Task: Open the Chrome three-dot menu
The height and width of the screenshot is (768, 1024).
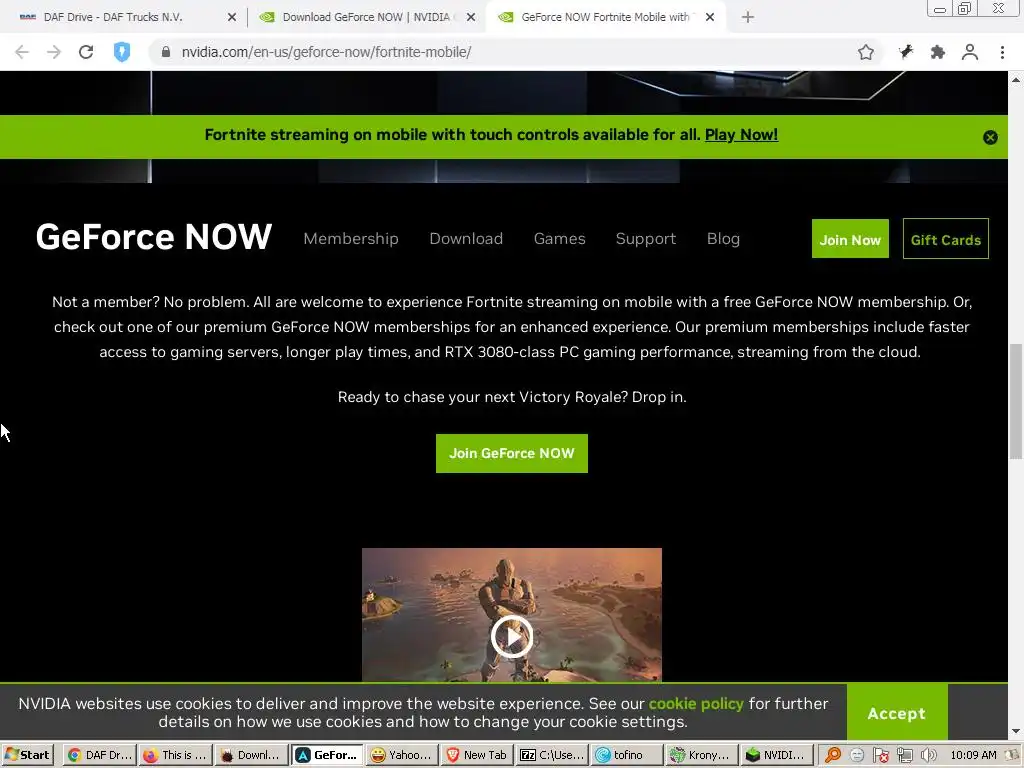Action: pyautogui.click(x=1002, y=52)
